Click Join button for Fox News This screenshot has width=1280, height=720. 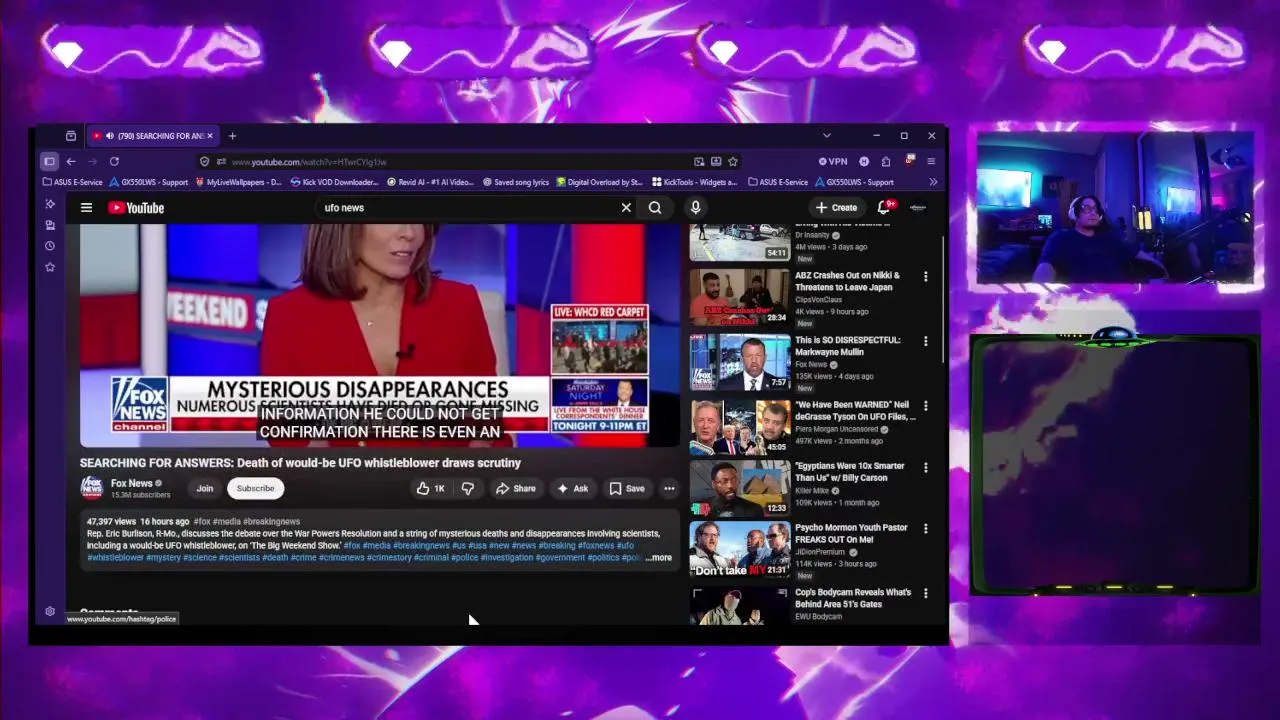[x=205, y=488]
